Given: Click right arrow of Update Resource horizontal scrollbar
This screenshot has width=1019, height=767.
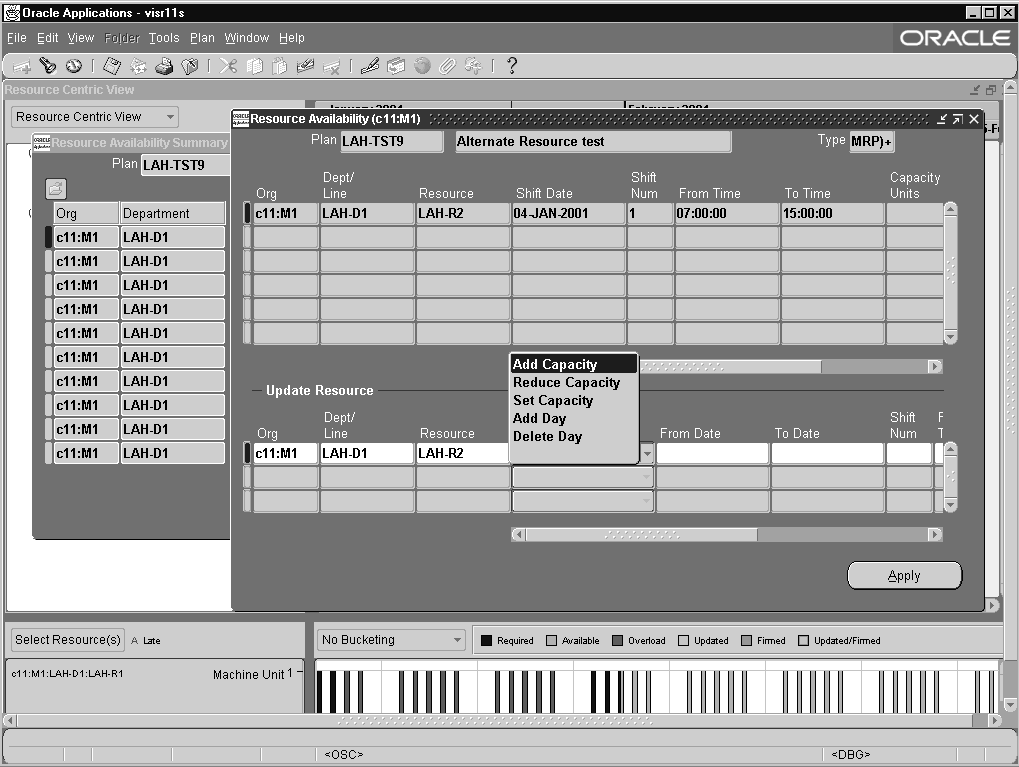Looking at the screenshot, I should coord(935,534).
